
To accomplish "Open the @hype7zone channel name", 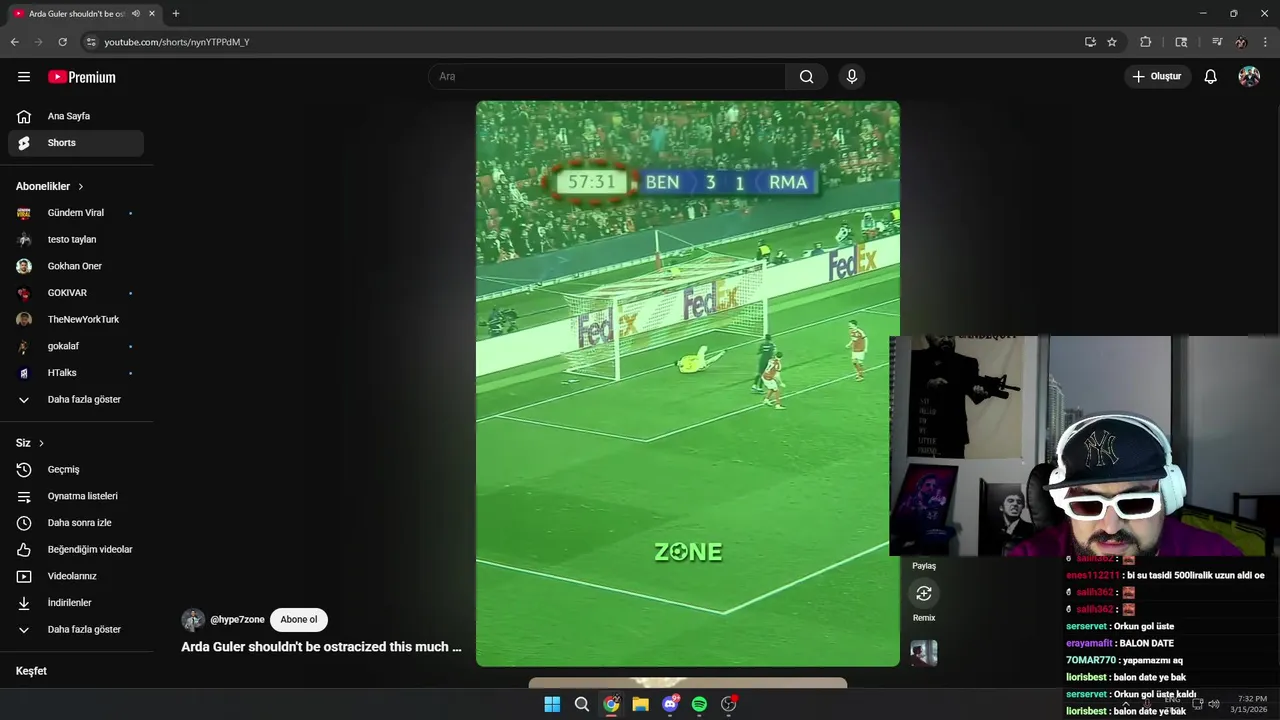I will pos(237,620).
